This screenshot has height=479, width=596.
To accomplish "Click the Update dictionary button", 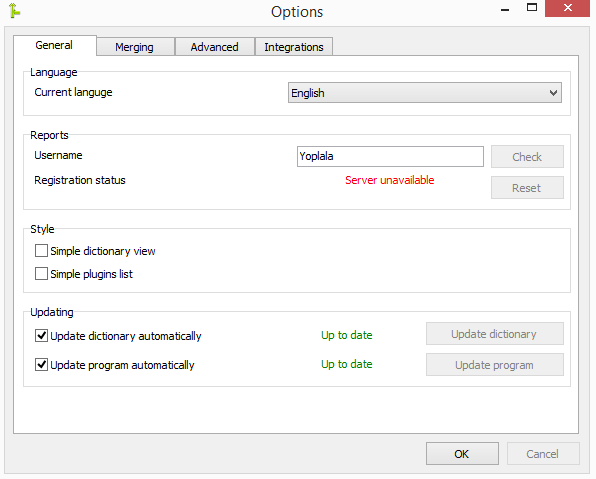I will pos(495,334).
